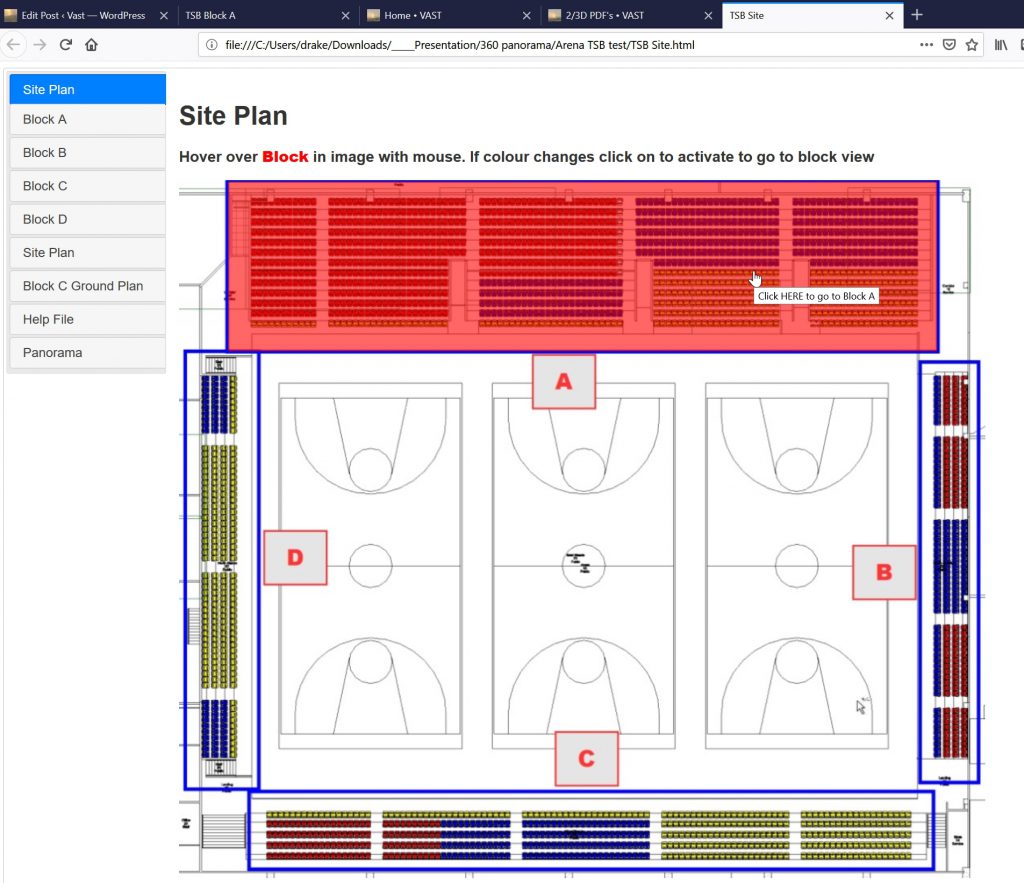Reload the current page
1024x883 pixels.
coord(66,45)
